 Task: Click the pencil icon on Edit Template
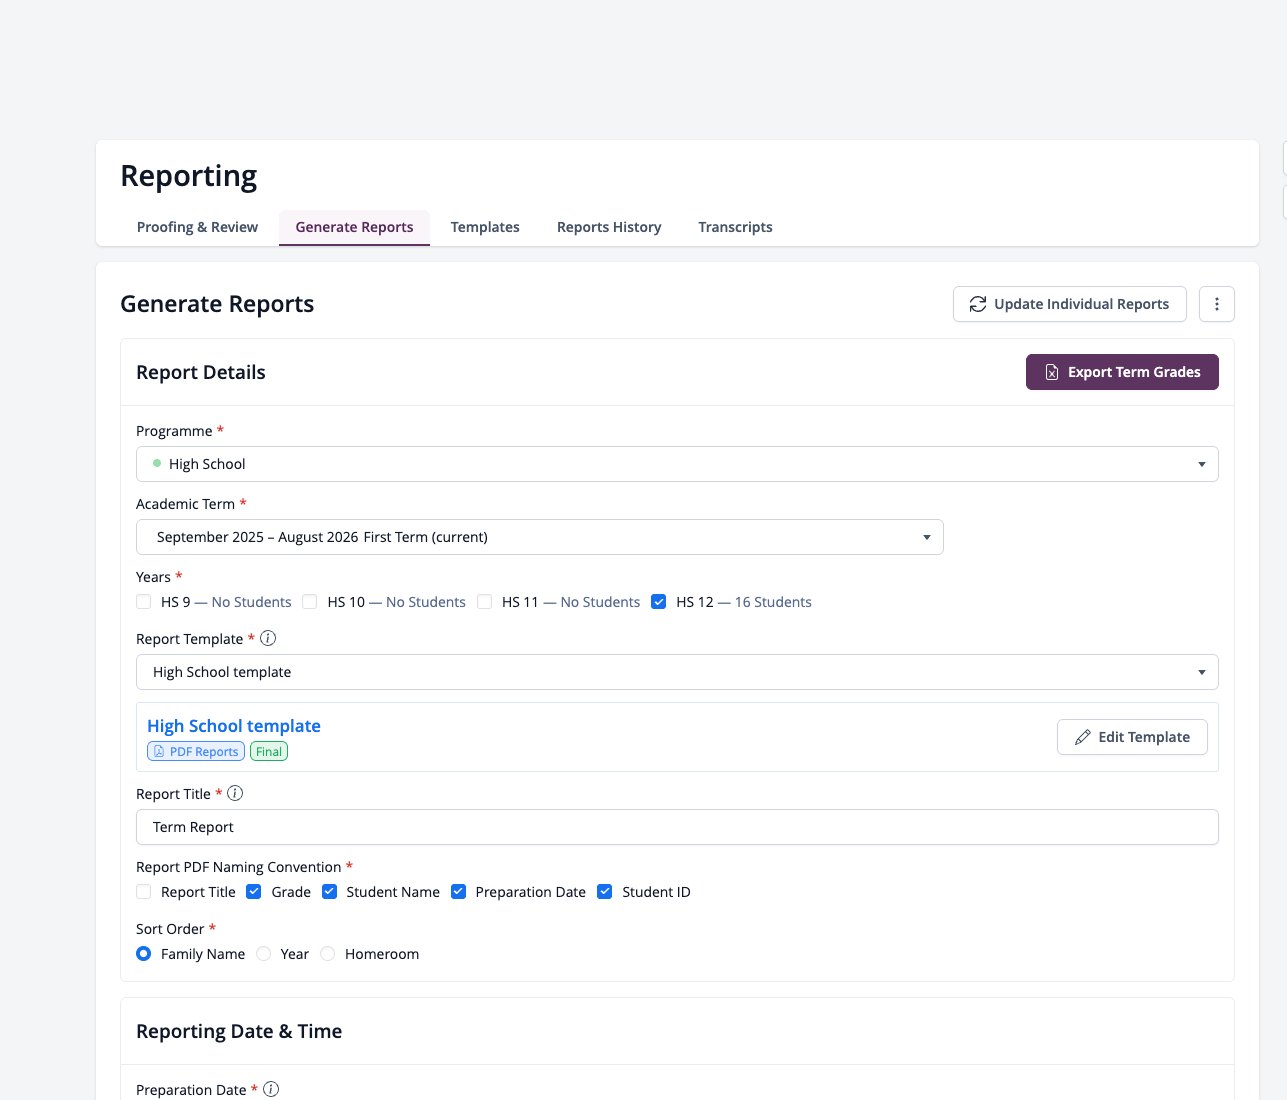(1082, 737)
